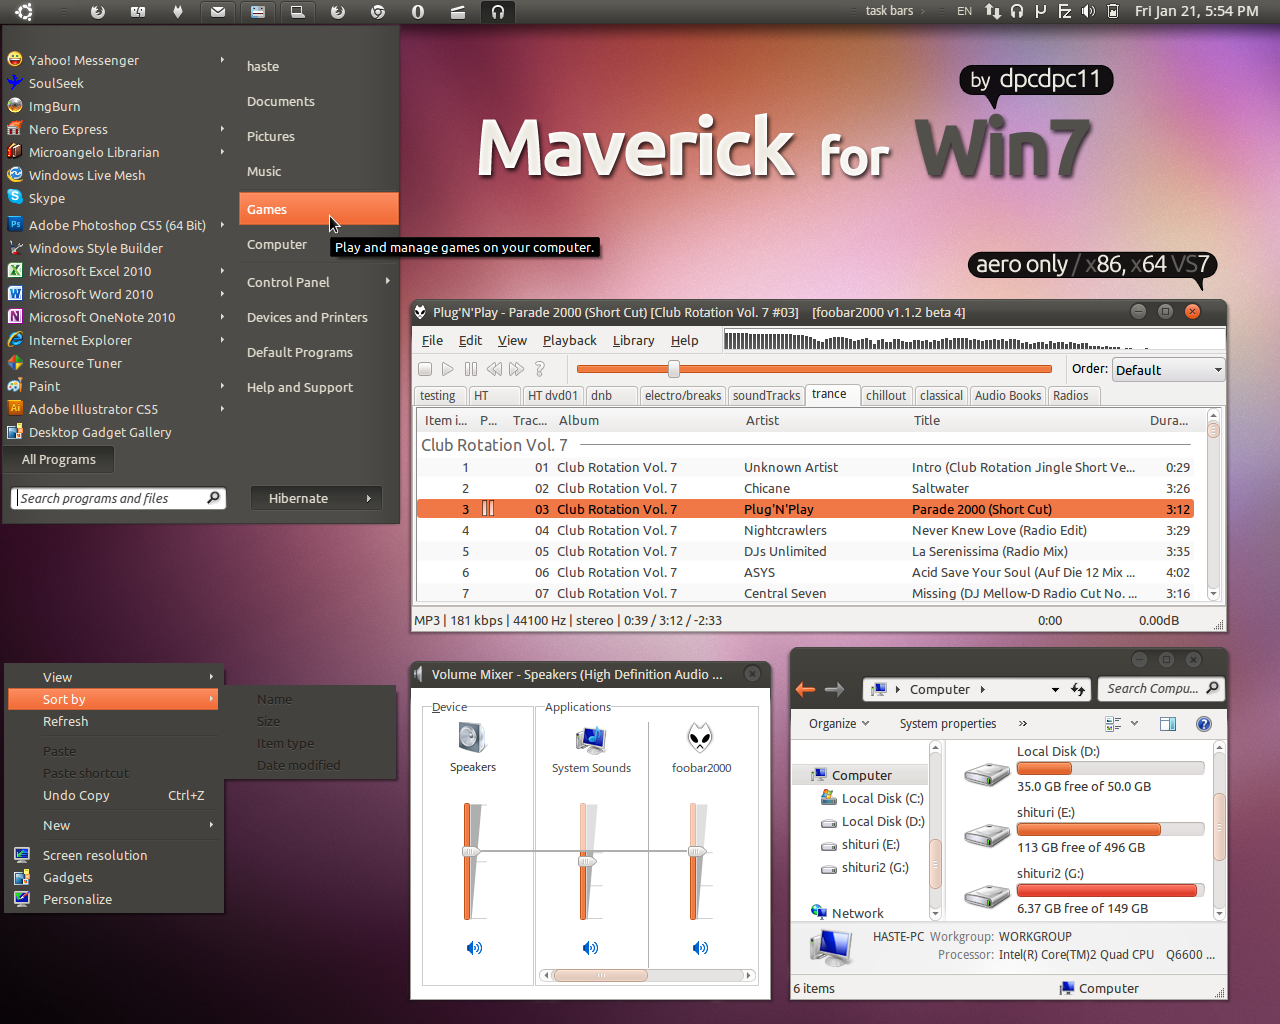Expand the explorer toolbar overflow chevron
The height and width of the screenshot is (1024, 1280).
click(1022, 723)
